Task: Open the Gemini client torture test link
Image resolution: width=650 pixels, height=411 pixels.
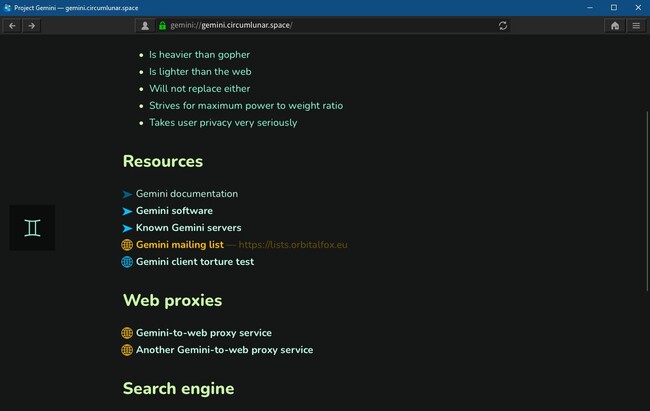Action: (195, 262)
